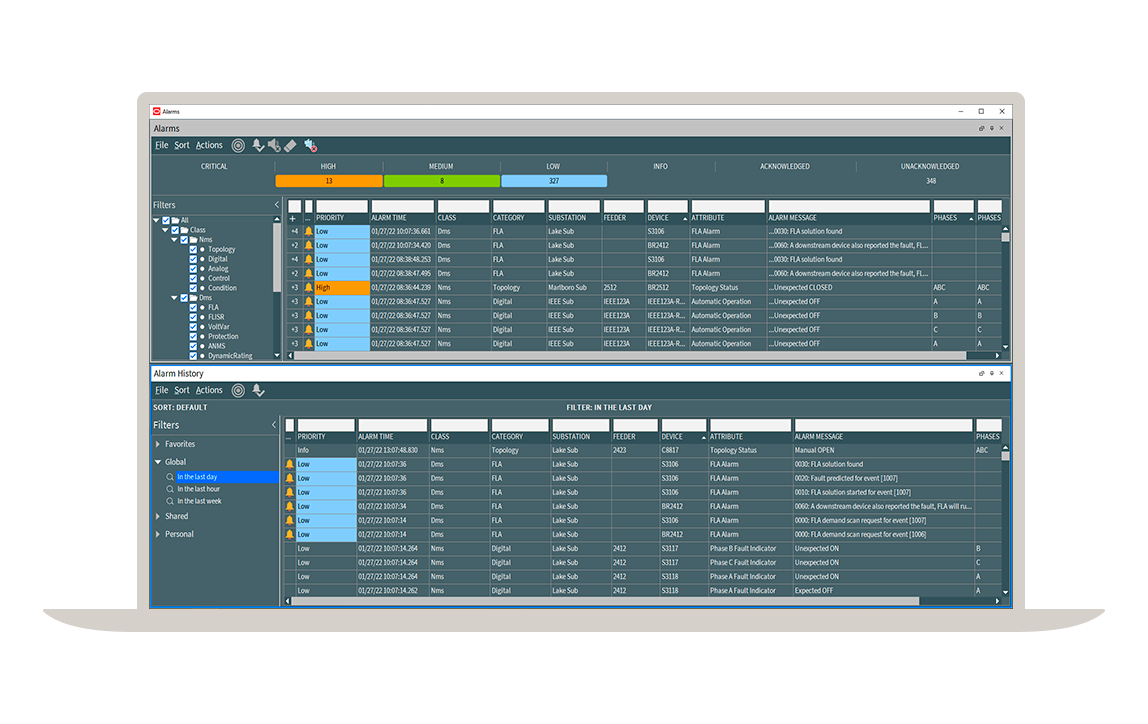The image size is (1148, 724).
Task: Open Actions menu in Alarms panel
Action: pos(209,146)
